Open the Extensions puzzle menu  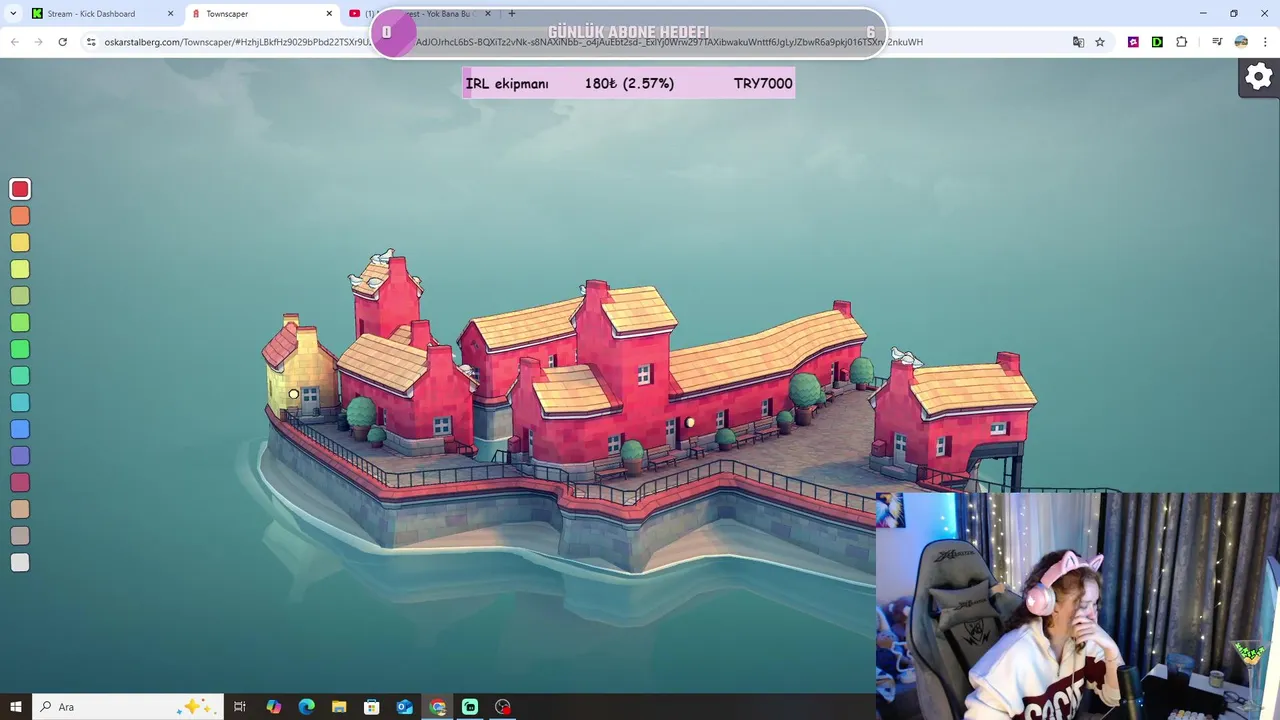(x=1182, y=42)
